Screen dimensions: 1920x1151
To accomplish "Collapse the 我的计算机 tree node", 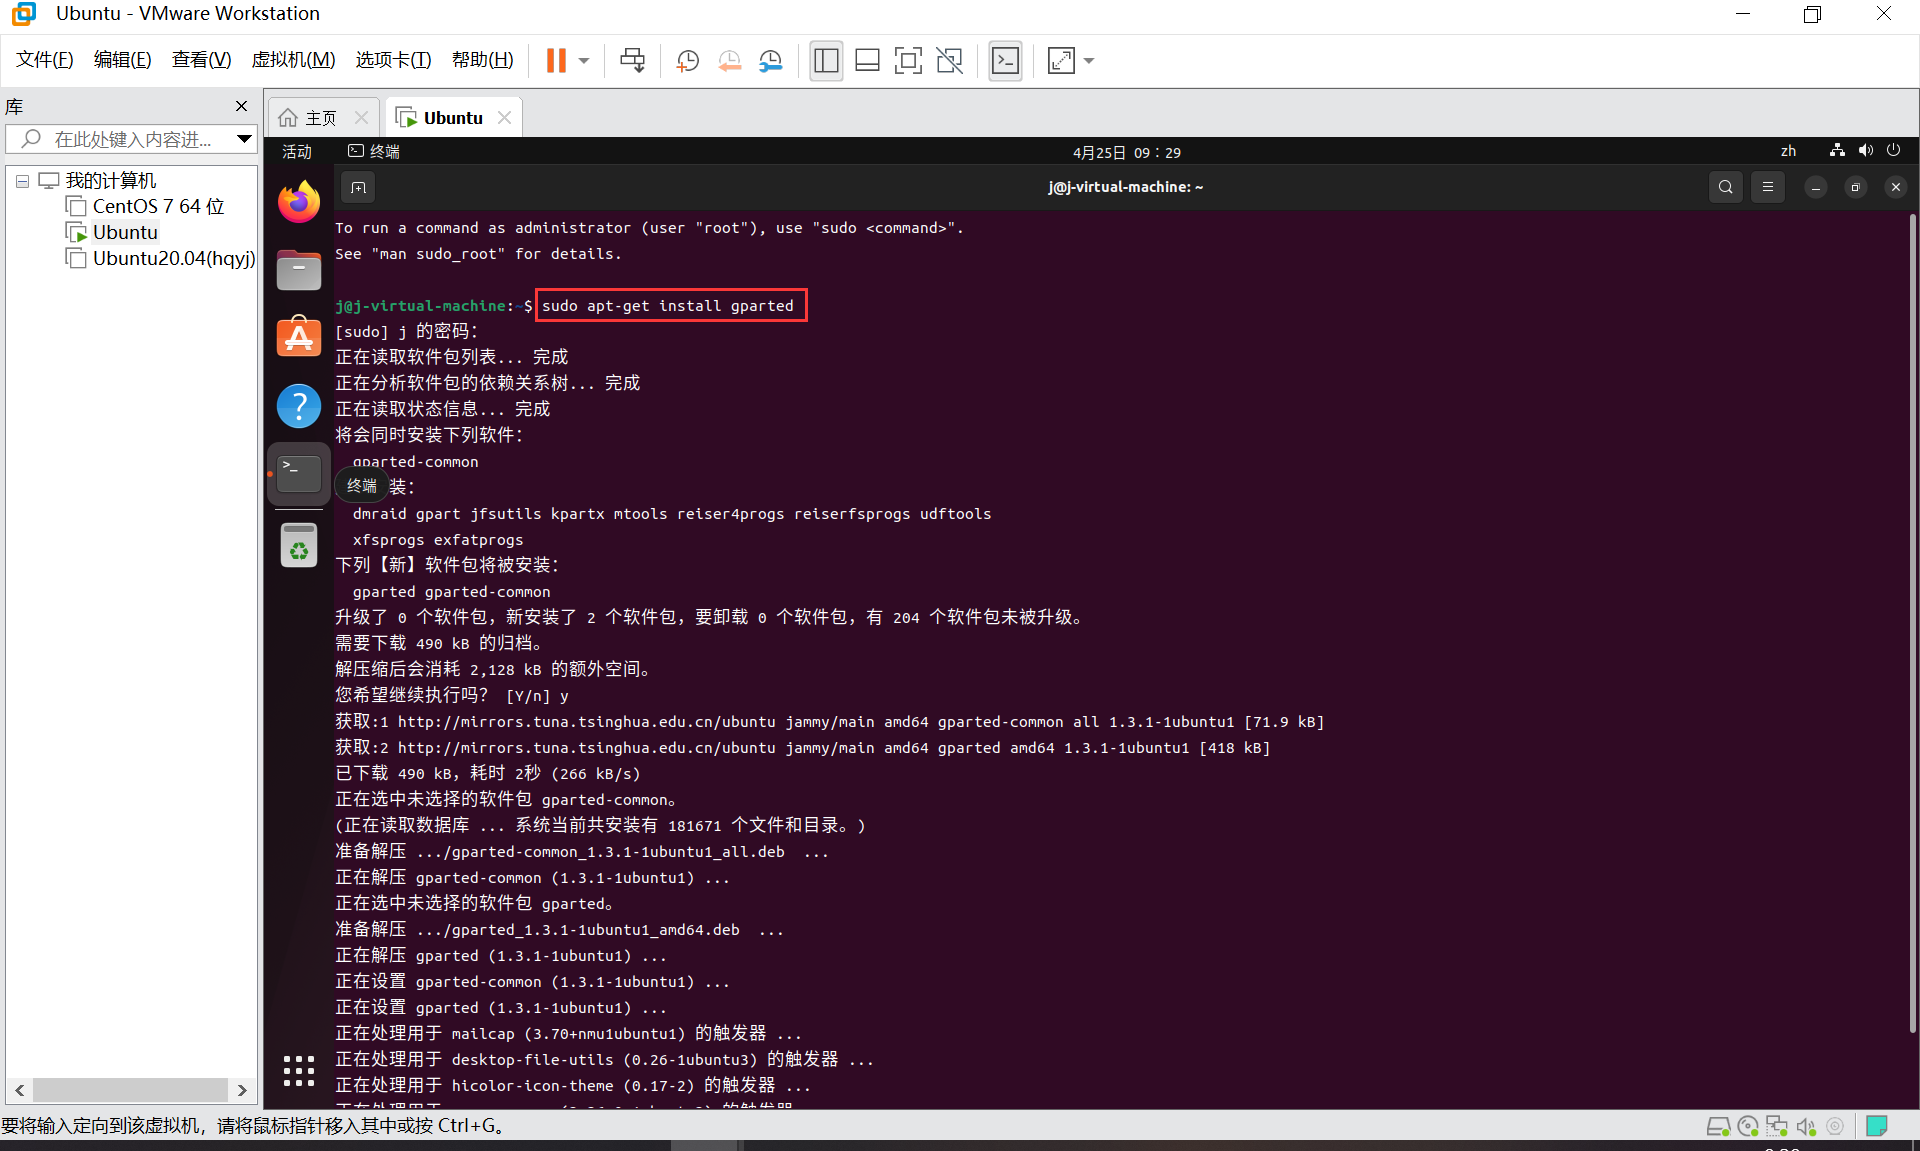I will (x=22, y=180).
